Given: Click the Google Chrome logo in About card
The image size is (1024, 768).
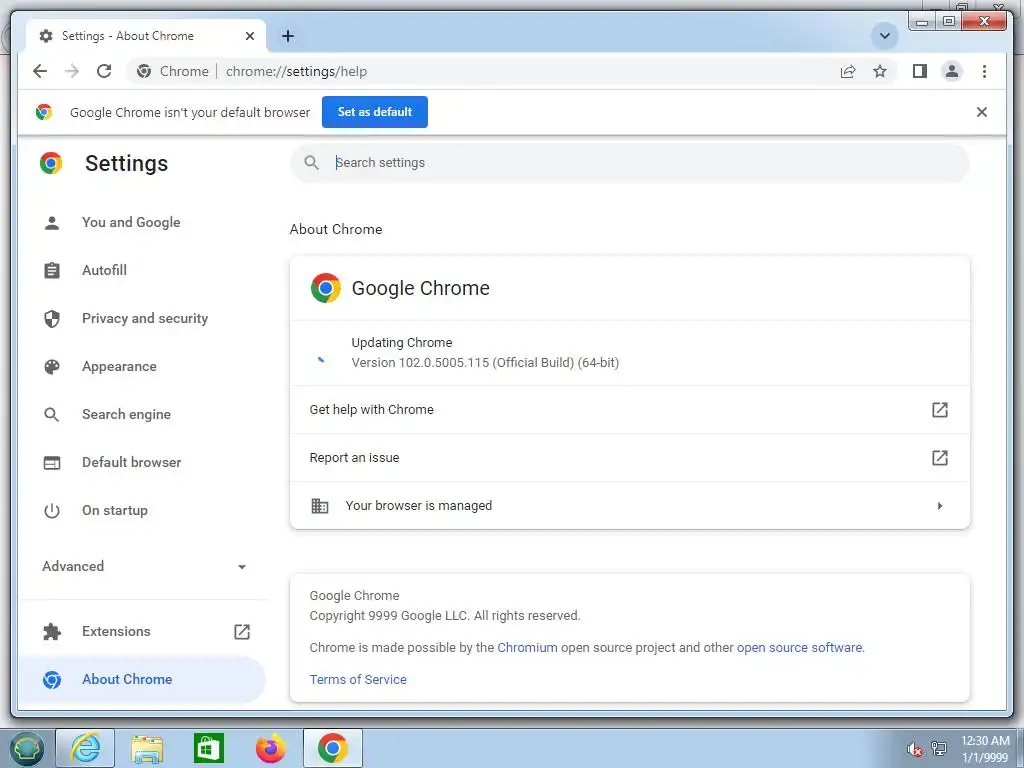Looking at the screenshot, I should pos(325,288).
